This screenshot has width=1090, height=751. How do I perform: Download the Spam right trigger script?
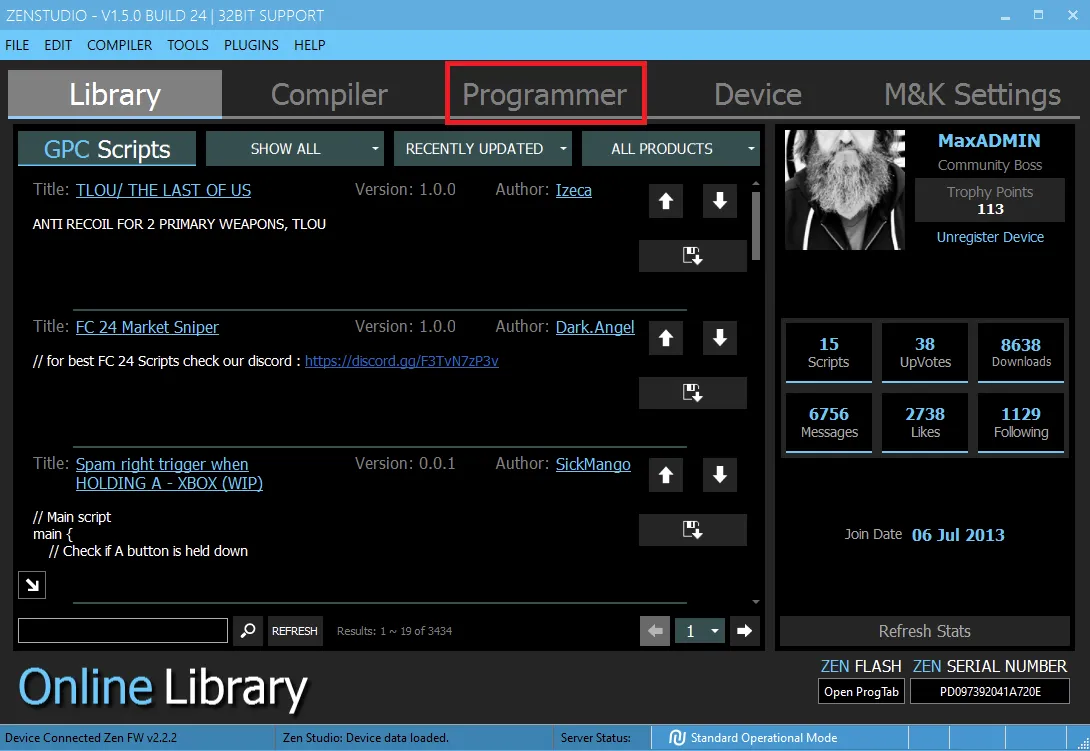[x=692, y=530]
